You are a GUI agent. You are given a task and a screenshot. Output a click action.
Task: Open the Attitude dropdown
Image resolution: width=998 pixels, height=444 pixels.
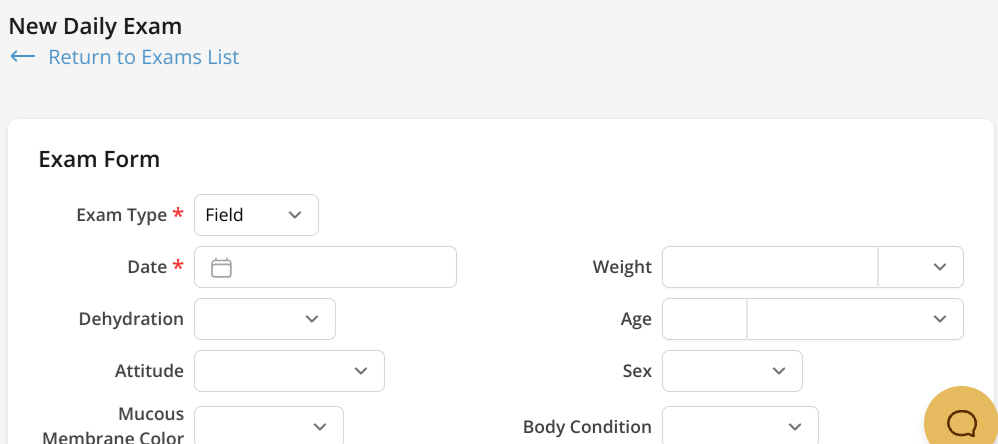click(288, 371)
